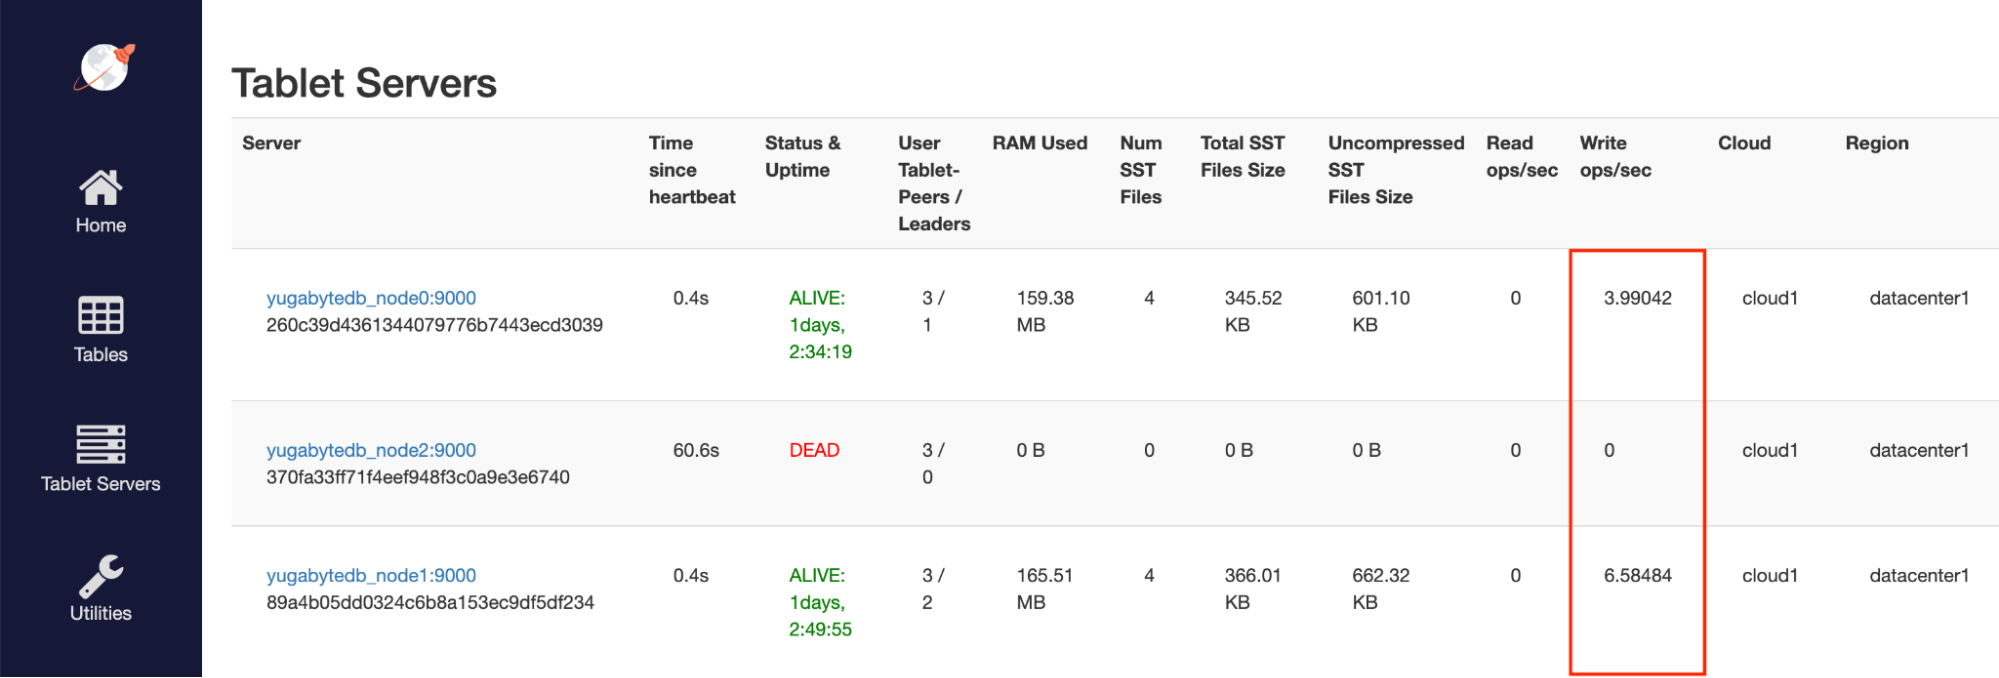Click the Region column header

pyautogui.click(x=1877, y=143)
